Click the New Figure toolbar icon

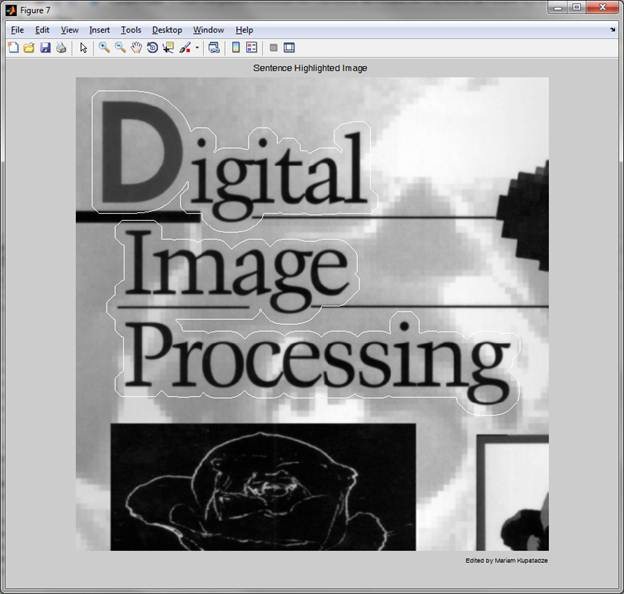(12, 47)
